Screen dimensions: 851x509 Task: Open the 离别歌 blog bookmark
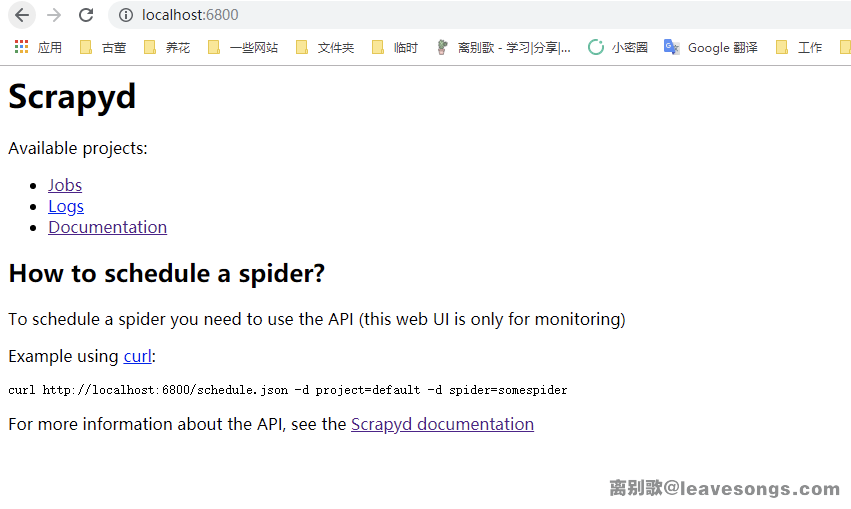tap(503, 47)
